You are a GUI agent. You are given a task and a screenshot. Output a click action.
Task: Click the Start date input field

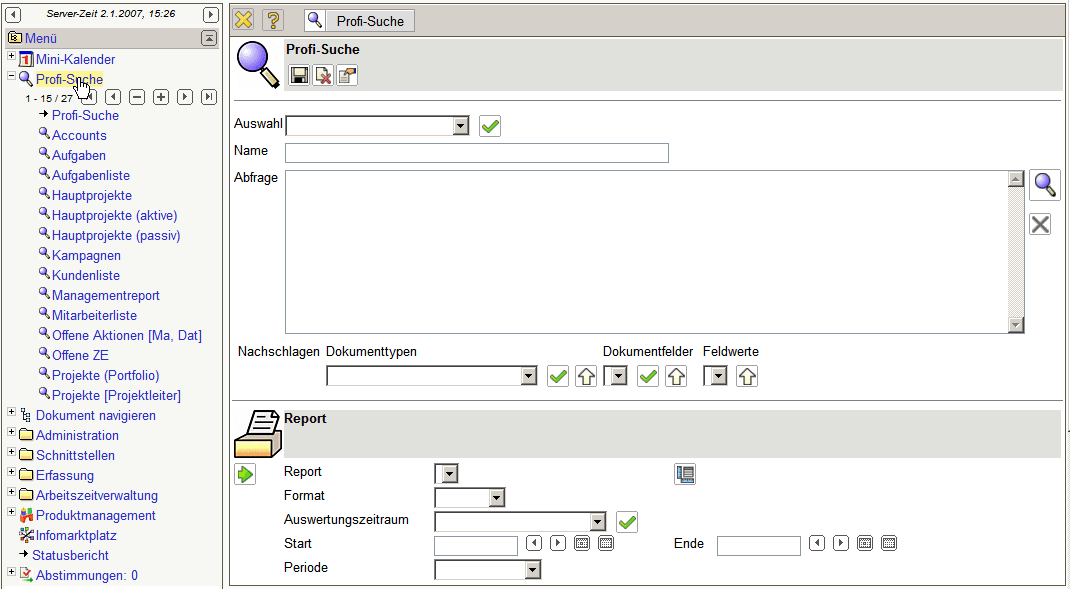click(x=476, y=546)
